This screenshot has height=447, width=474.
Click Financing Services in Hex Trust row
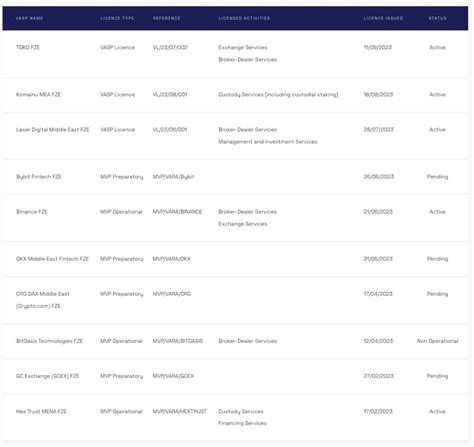pyautogui.click(x=242, y=423)
